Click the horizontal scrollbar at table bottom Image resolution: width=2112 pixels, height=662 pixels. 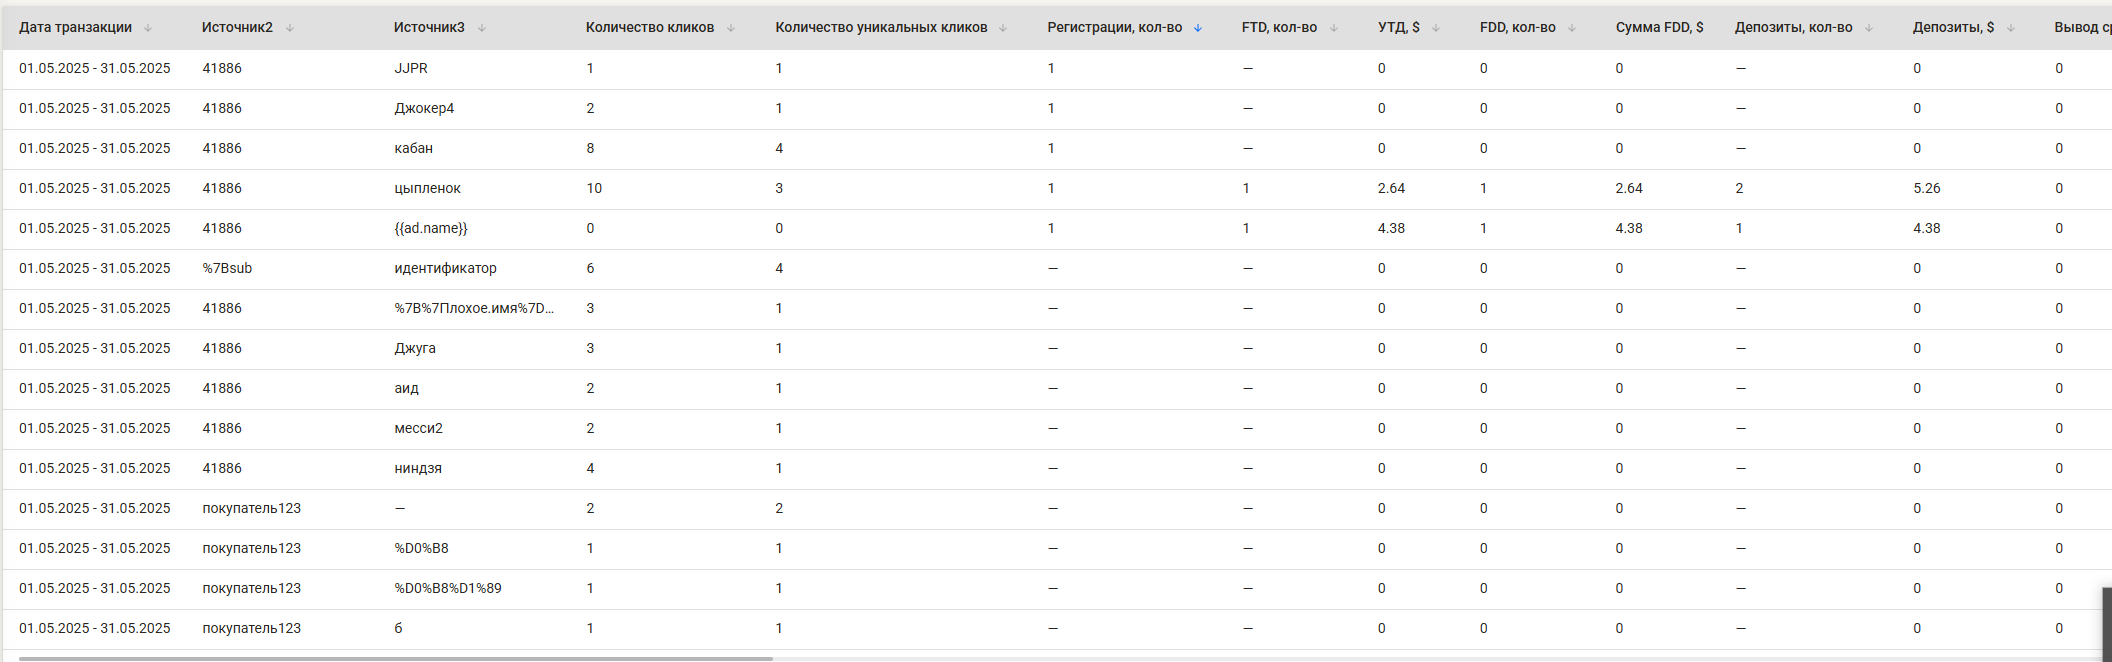click(396, 659)
